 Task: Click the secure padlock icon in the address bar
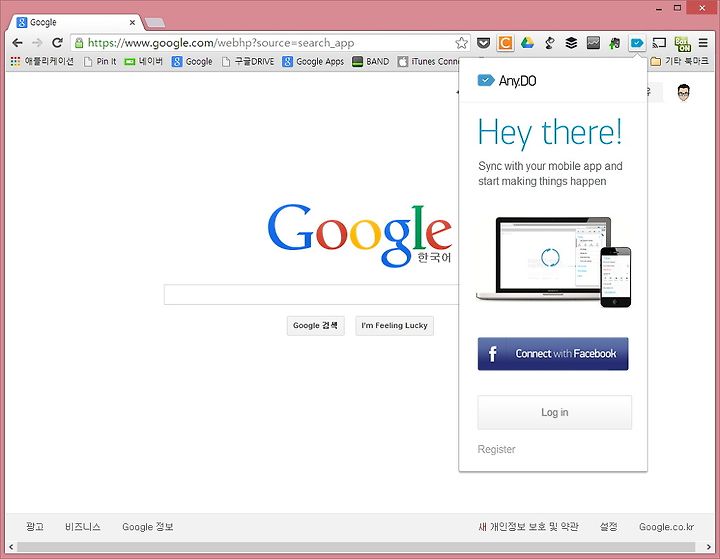click(x=79, y=43)
